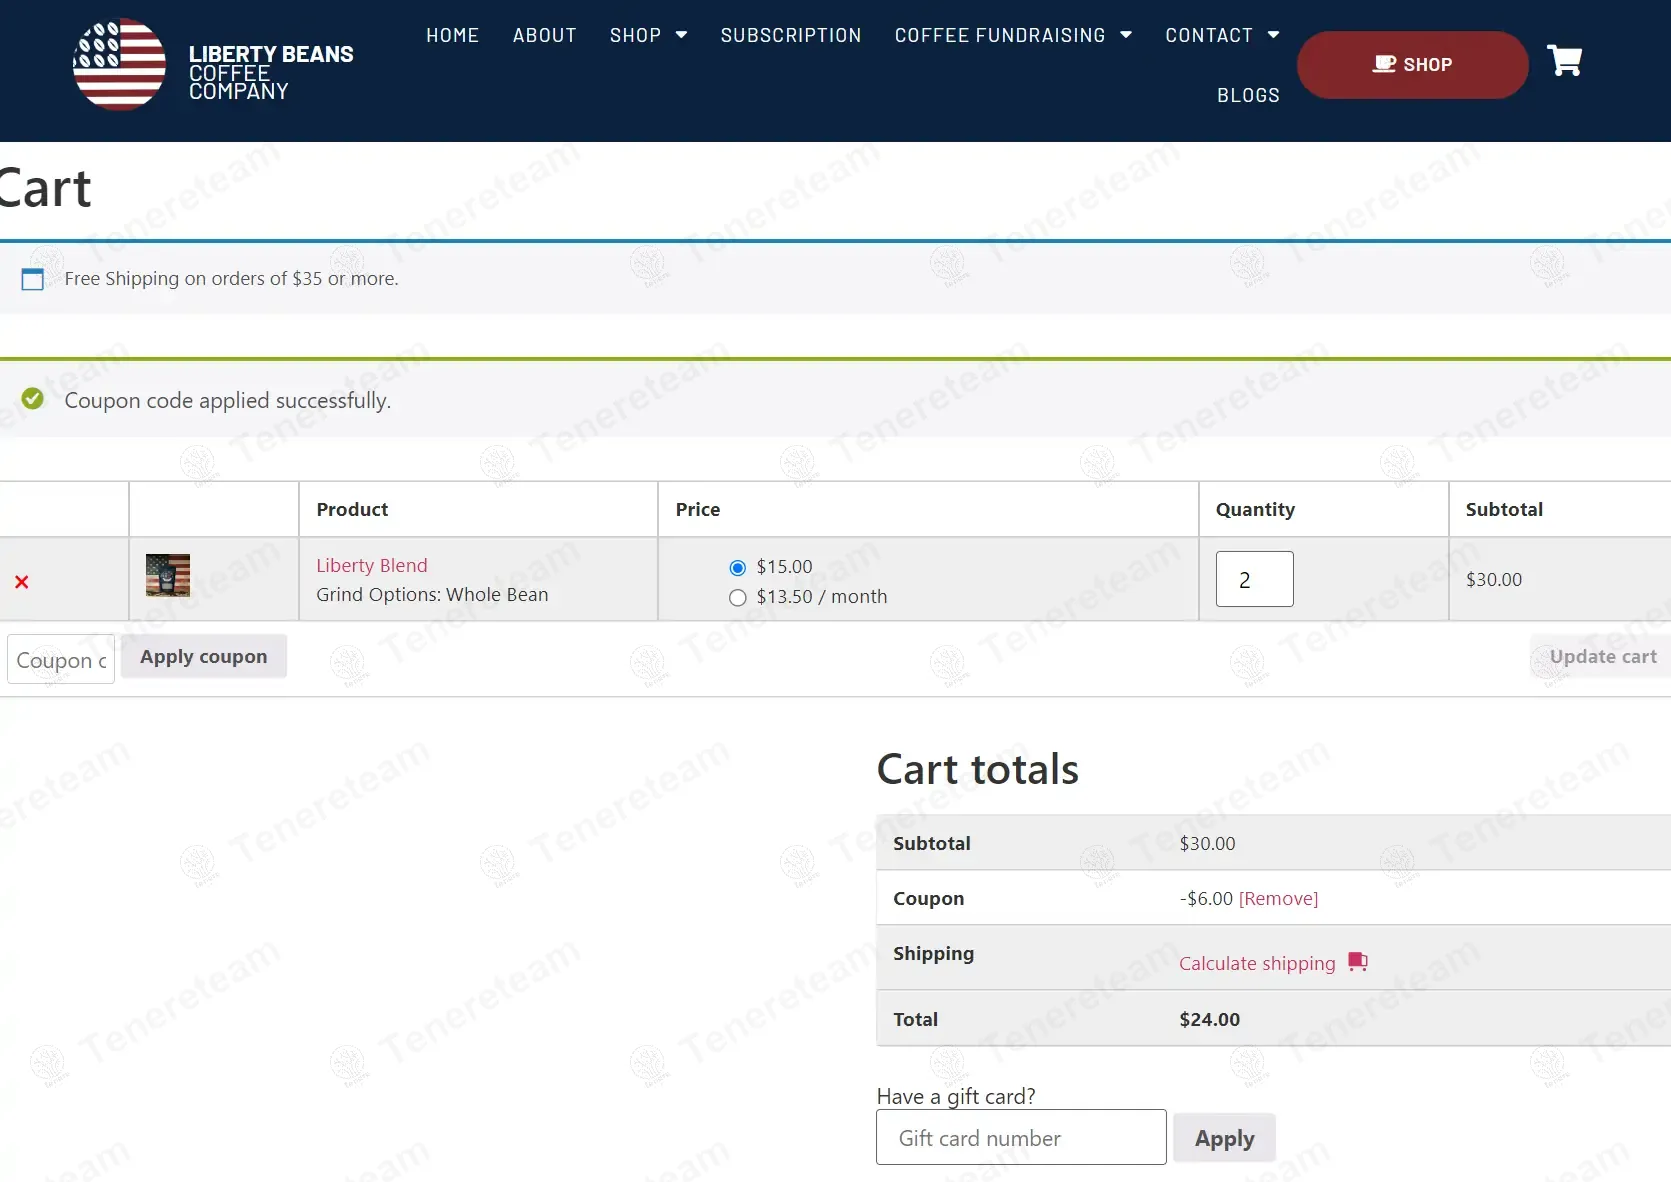
Task: Focus the Liberty Blend quantity field
Action: click(x=1254, y=579)
